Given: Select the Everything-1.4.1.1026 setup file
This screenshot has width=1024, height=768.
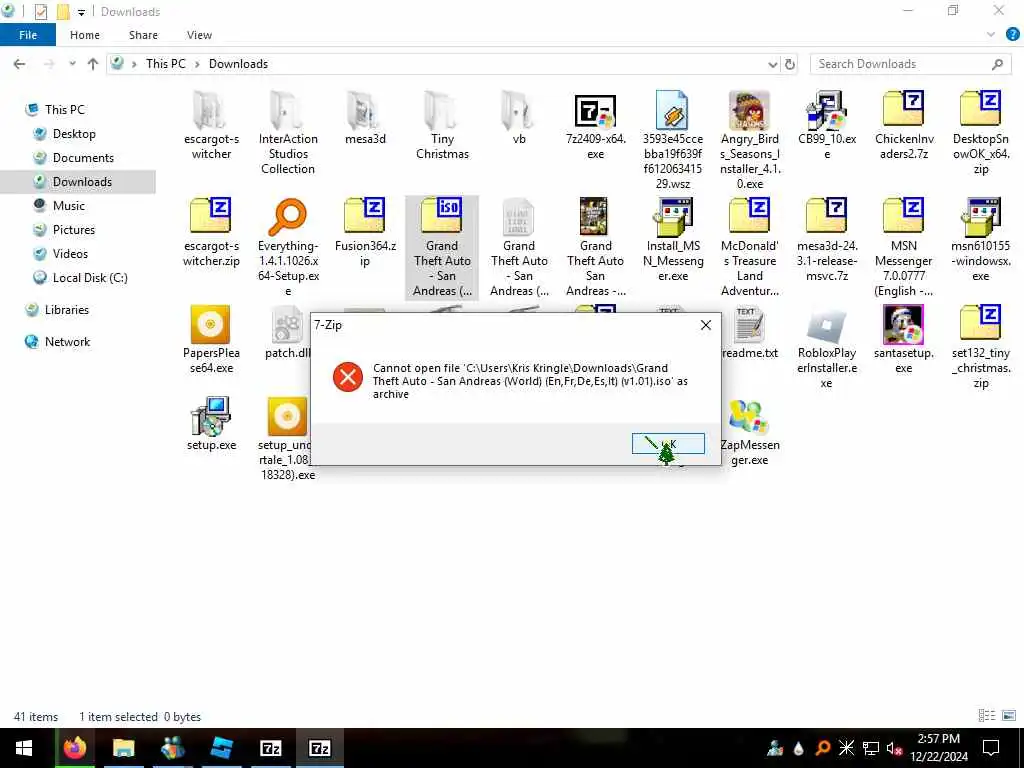Looking at the screenshot, I should click(288, 247).
